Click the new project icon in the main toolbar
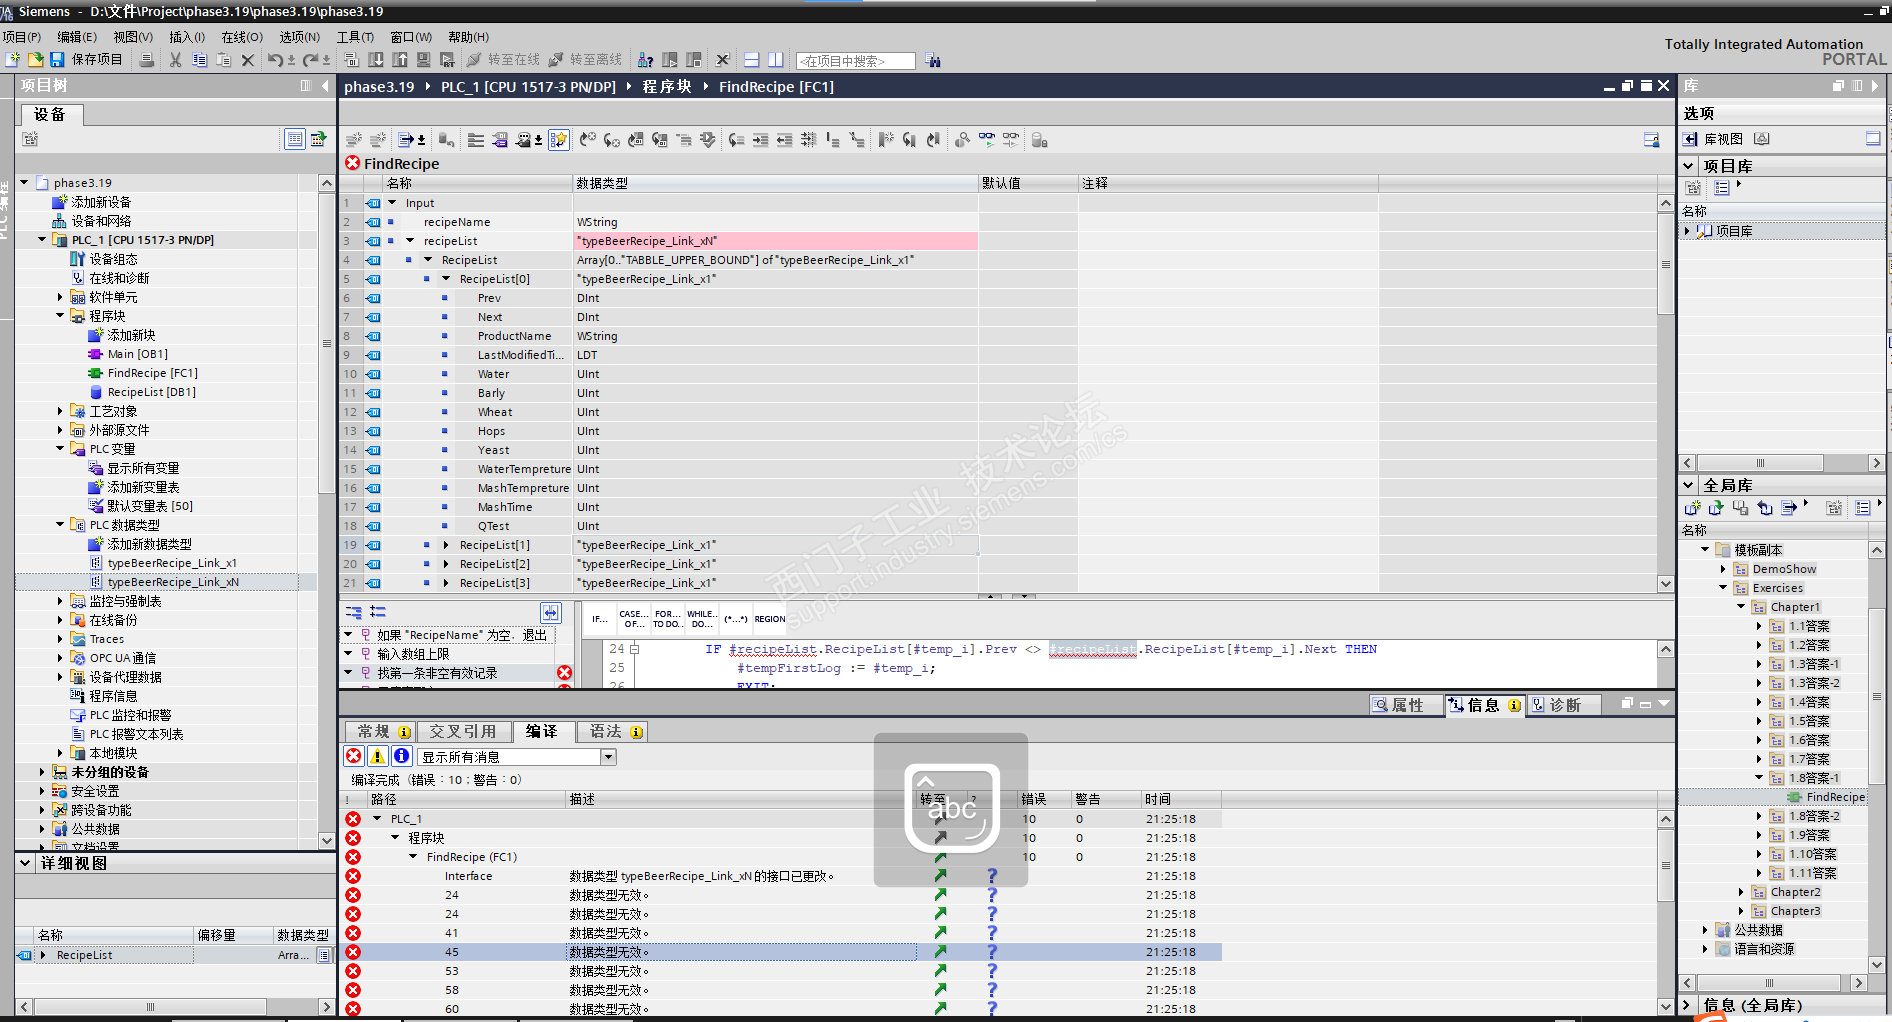This screenshot has height=1022, width=1892. [13, 60]
